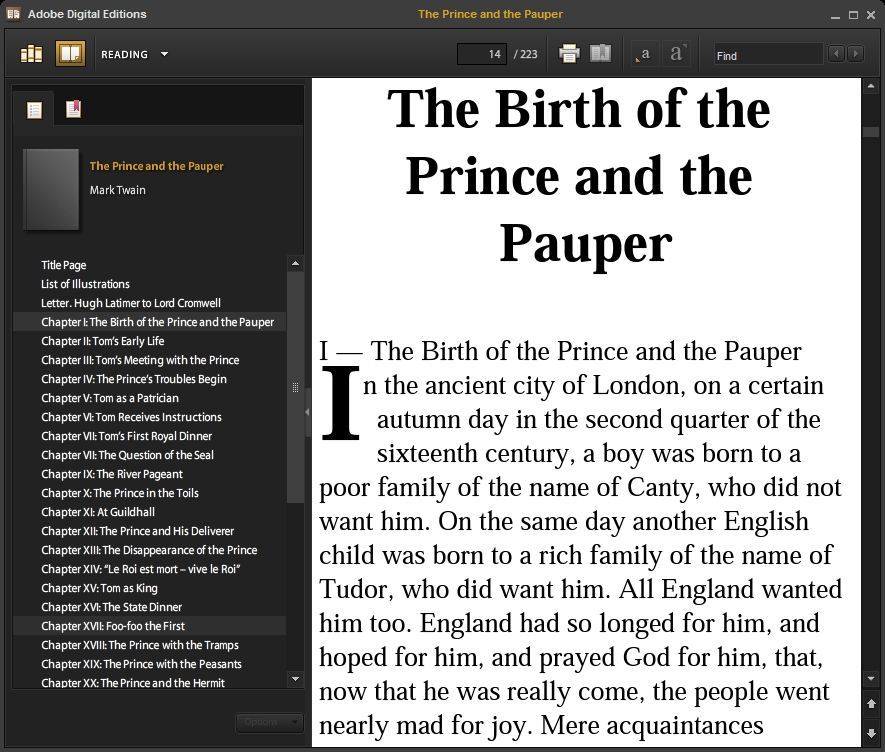Viewport: 885px width, 752px height.
Task: Open Chapter XVIII: The Prince with the Tramps
Action: tap(139, 645)
